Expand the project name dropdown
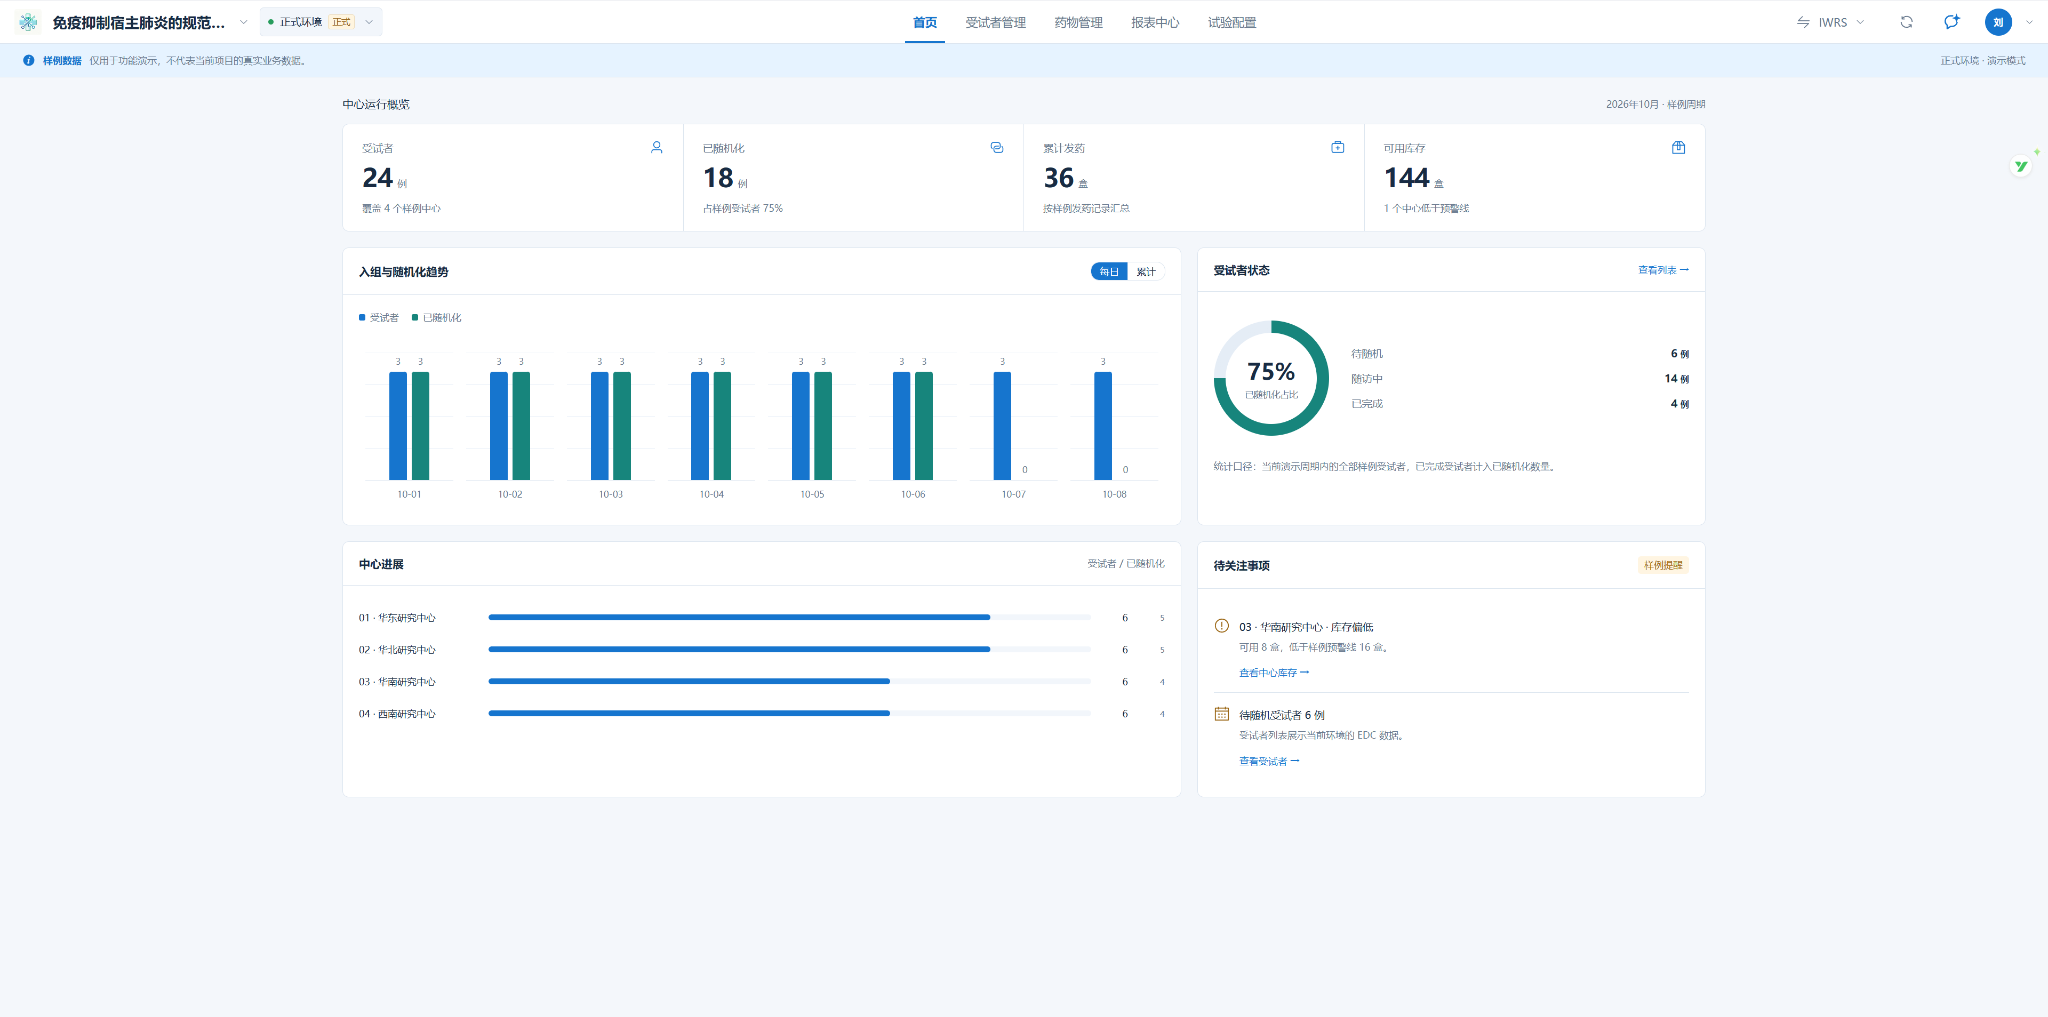 243,22
